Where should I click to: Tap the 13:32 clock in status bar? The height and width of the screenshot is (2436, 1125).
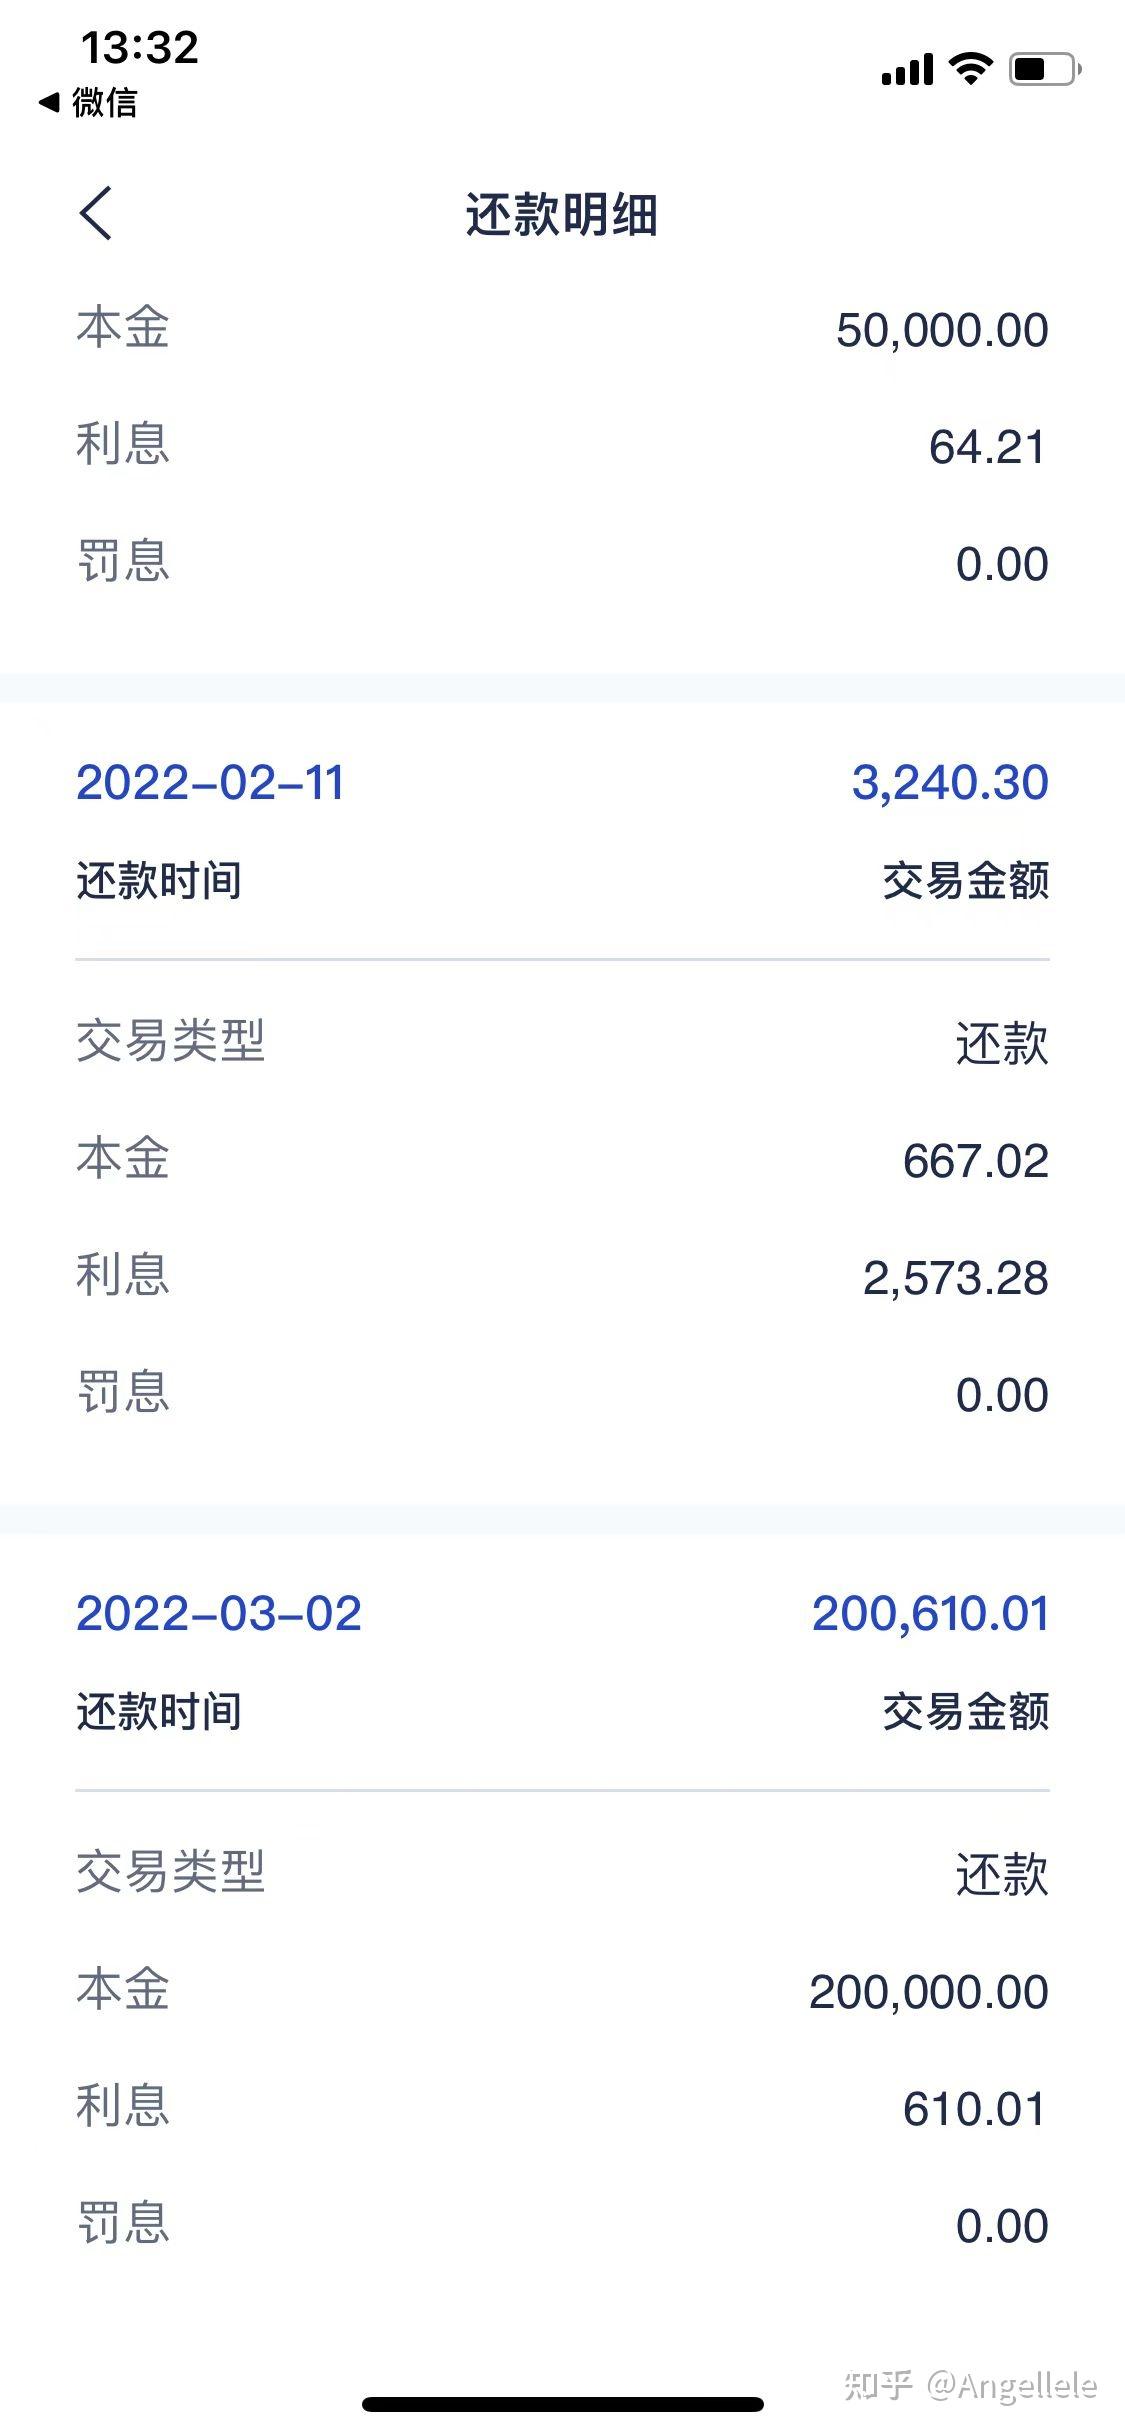140,47
